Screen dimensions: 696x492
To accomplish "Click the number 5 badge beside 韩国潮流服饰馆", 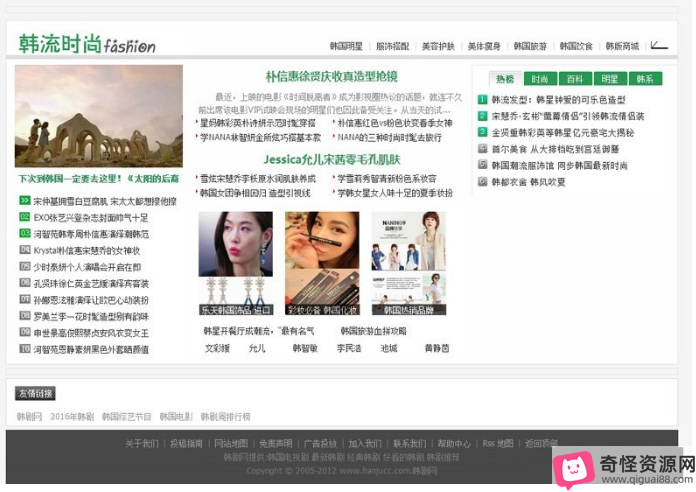I will (x=482, y=165).
